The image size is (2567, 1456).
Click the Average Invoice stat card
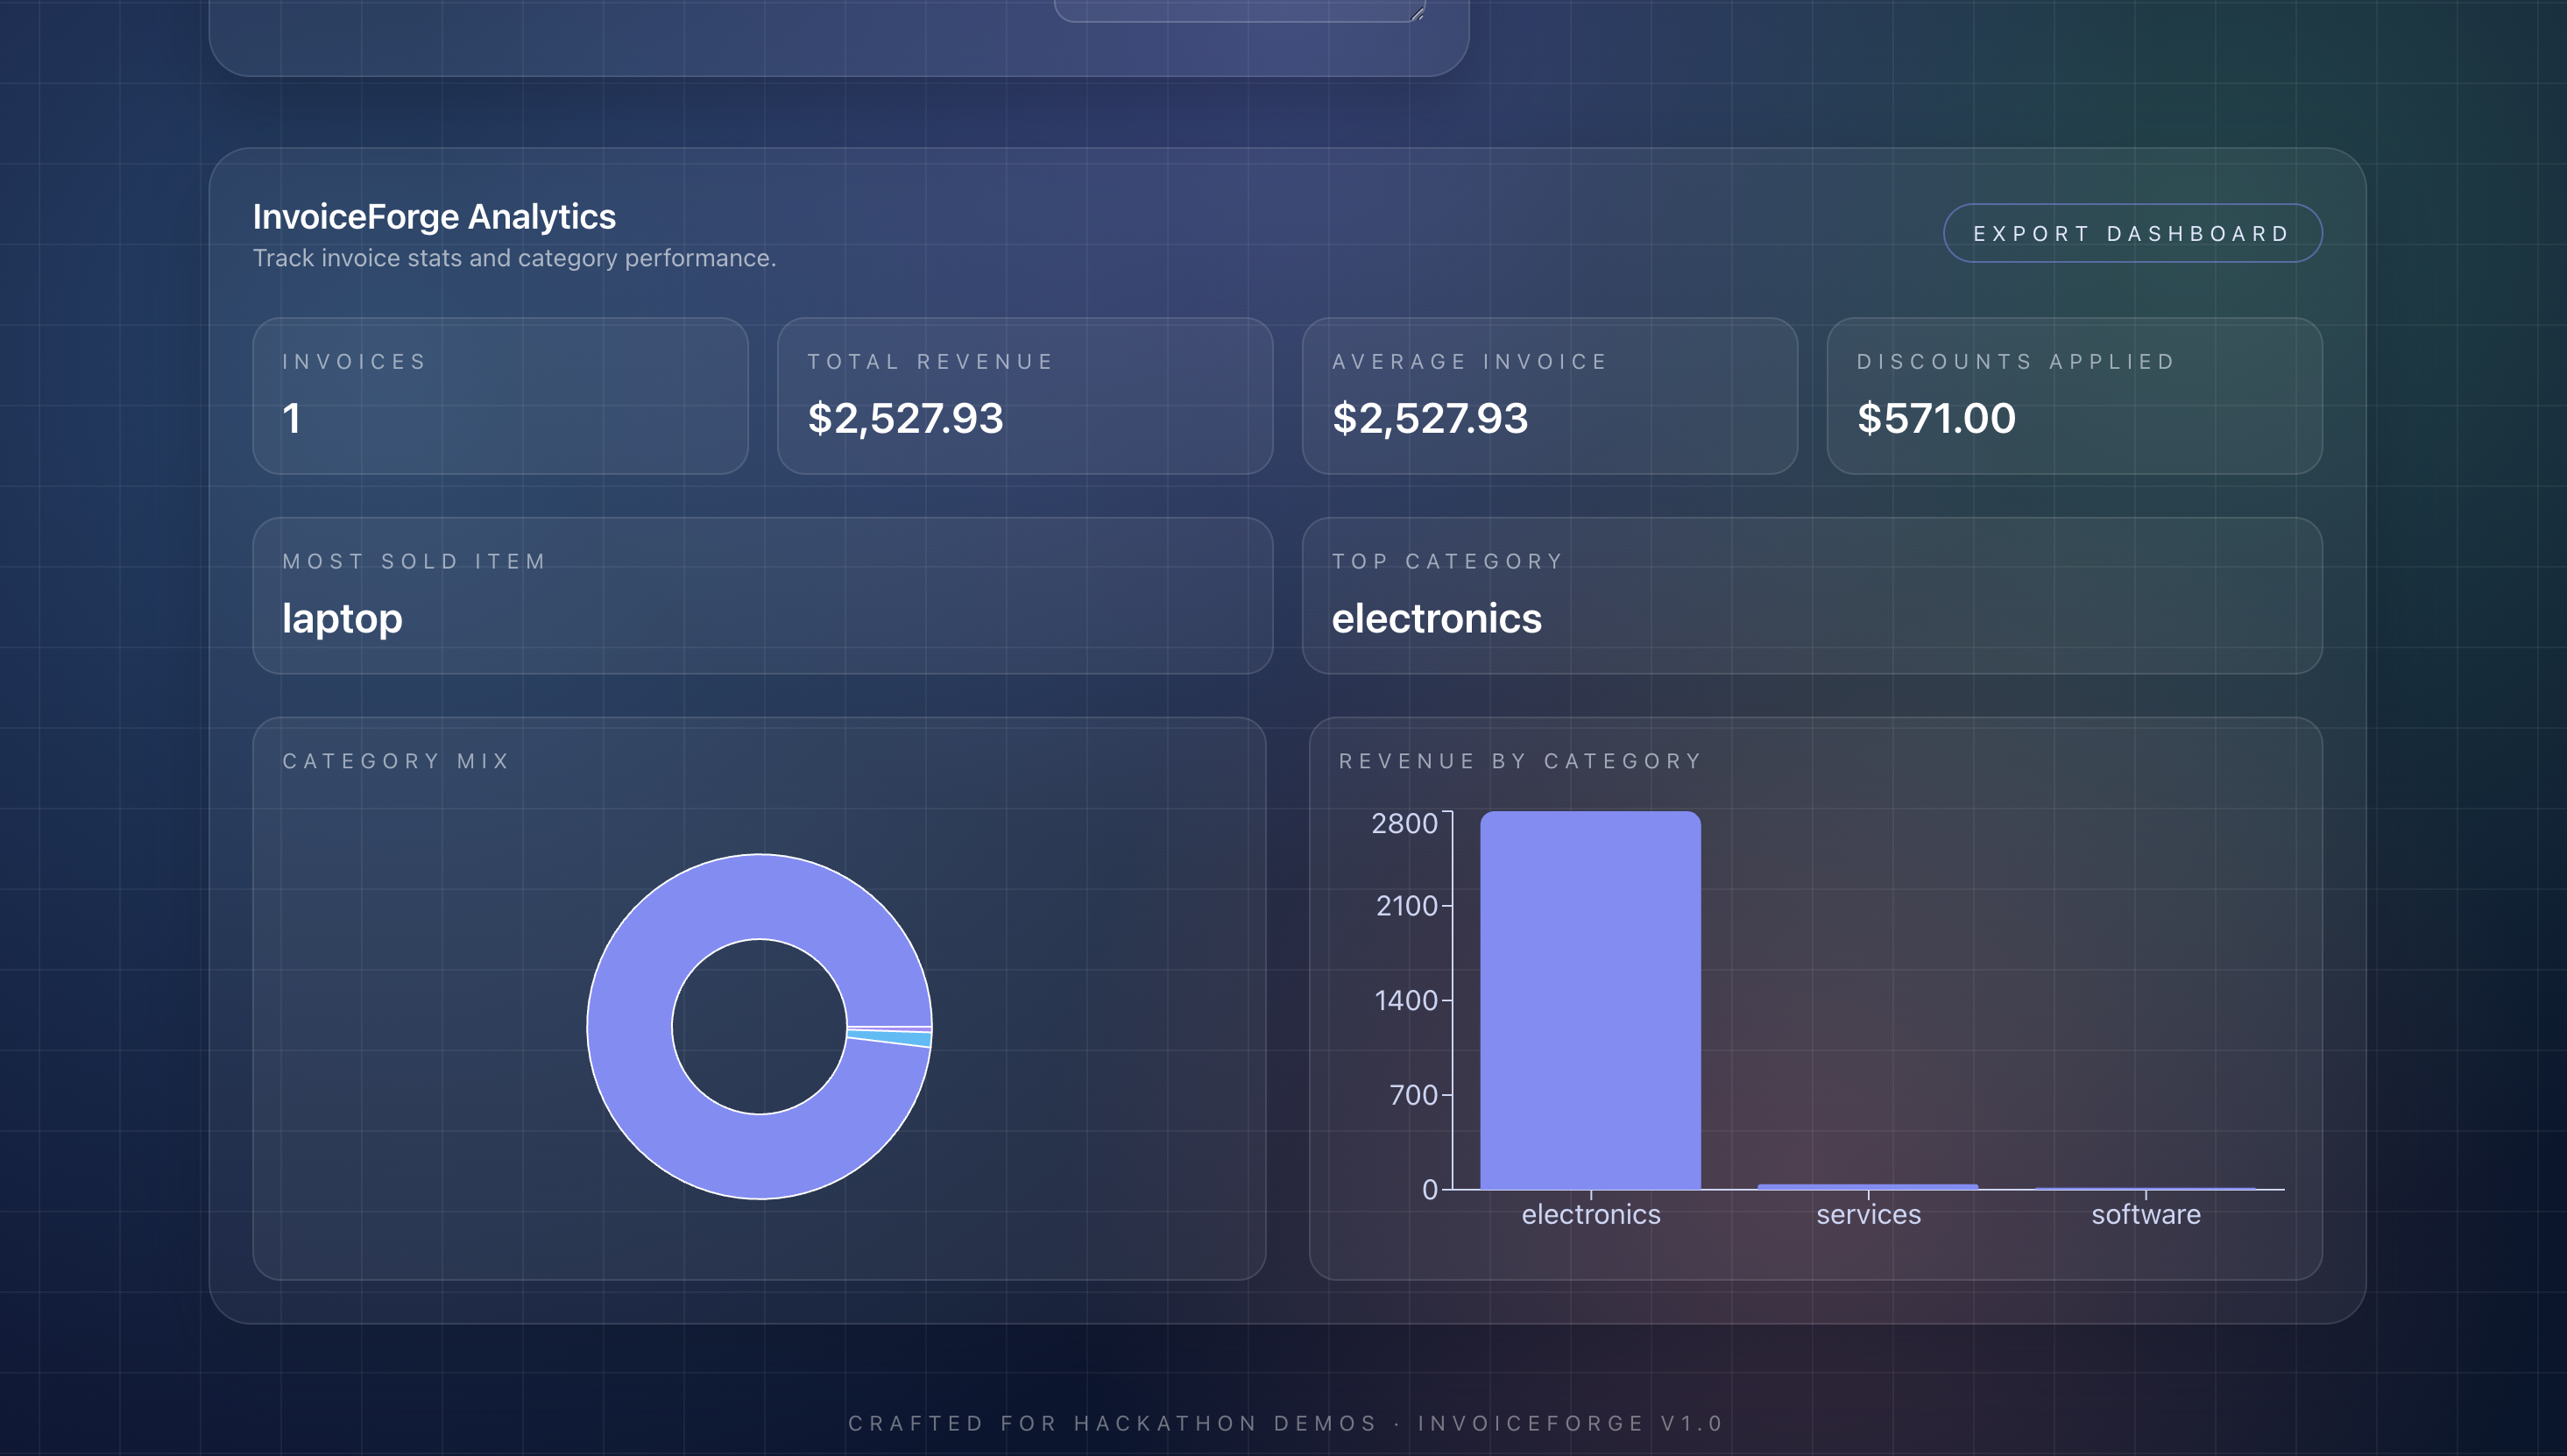(x=1549, y=396)
